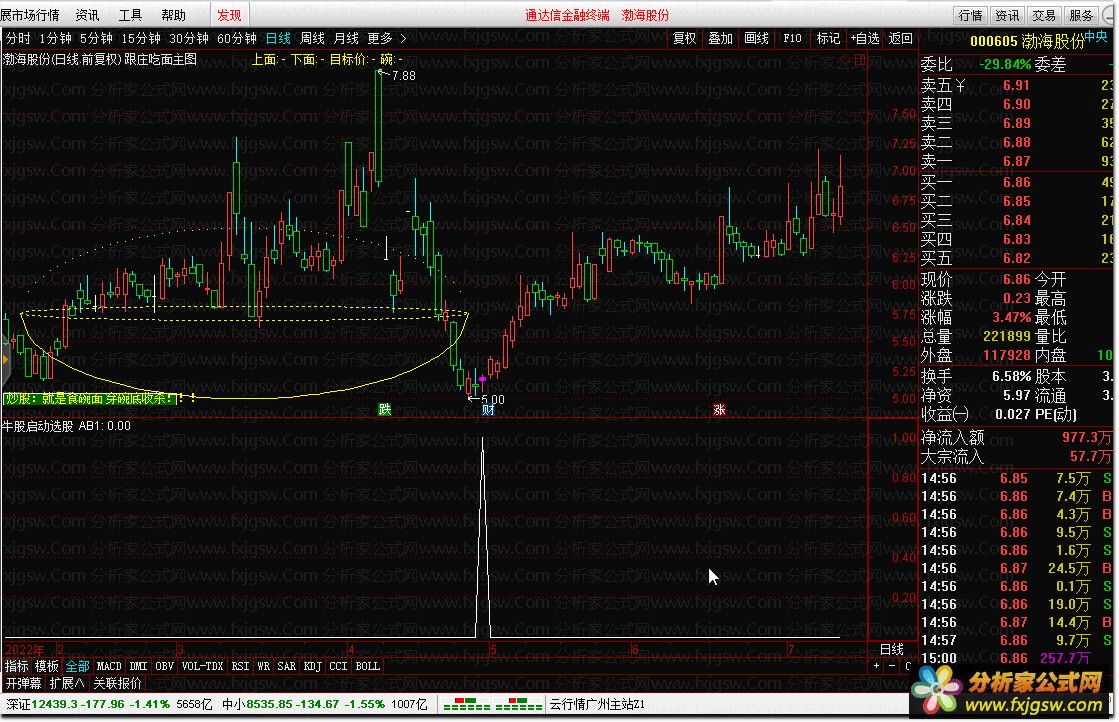Click the minus zoom button at chart bottom
The width and height of the screenshot is (1119, 722).
(x=892, y=666)
